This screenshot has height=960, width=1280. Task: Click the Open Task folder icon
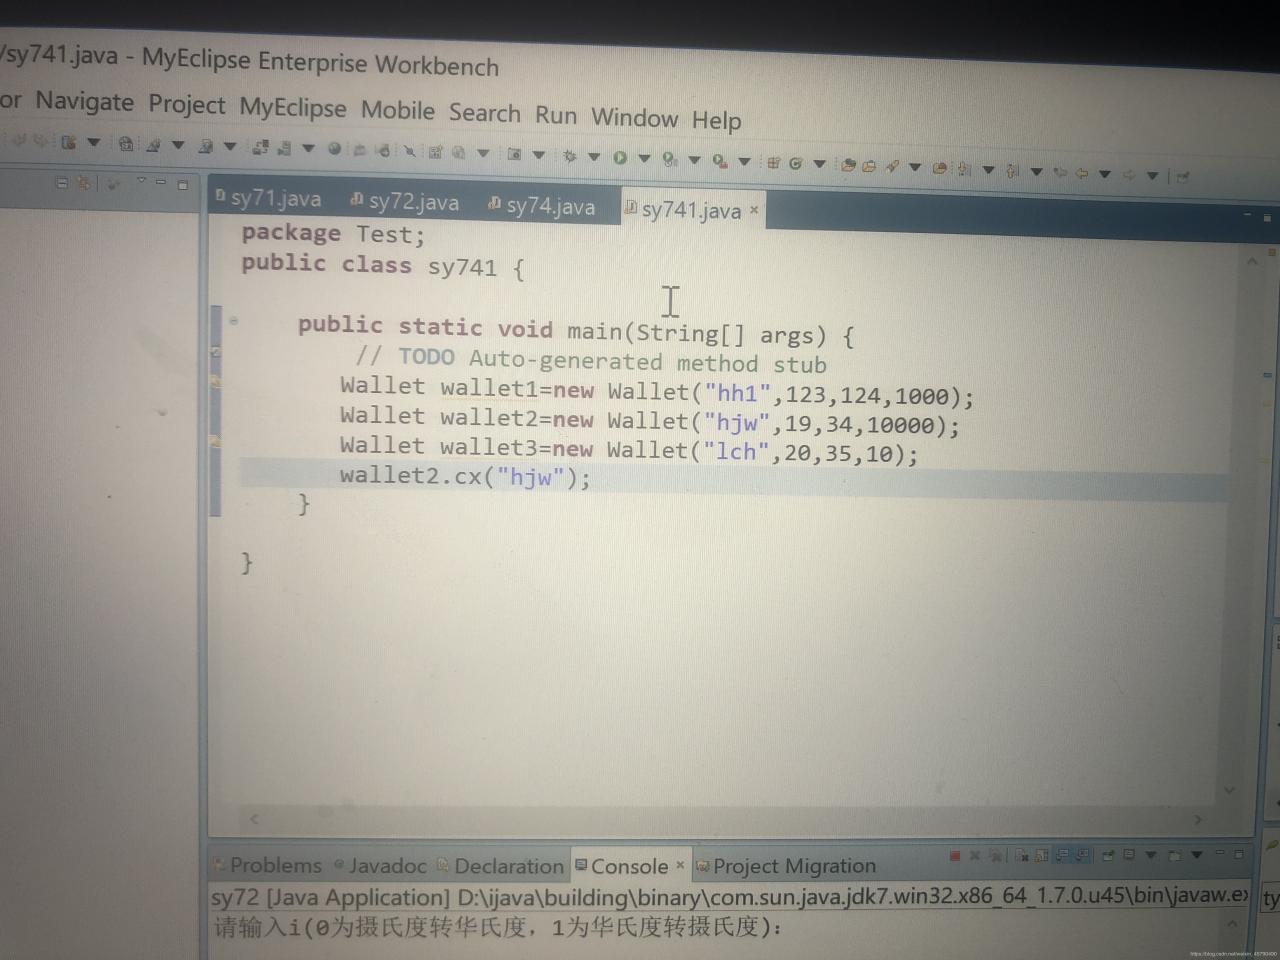click(x=869, y=166)
